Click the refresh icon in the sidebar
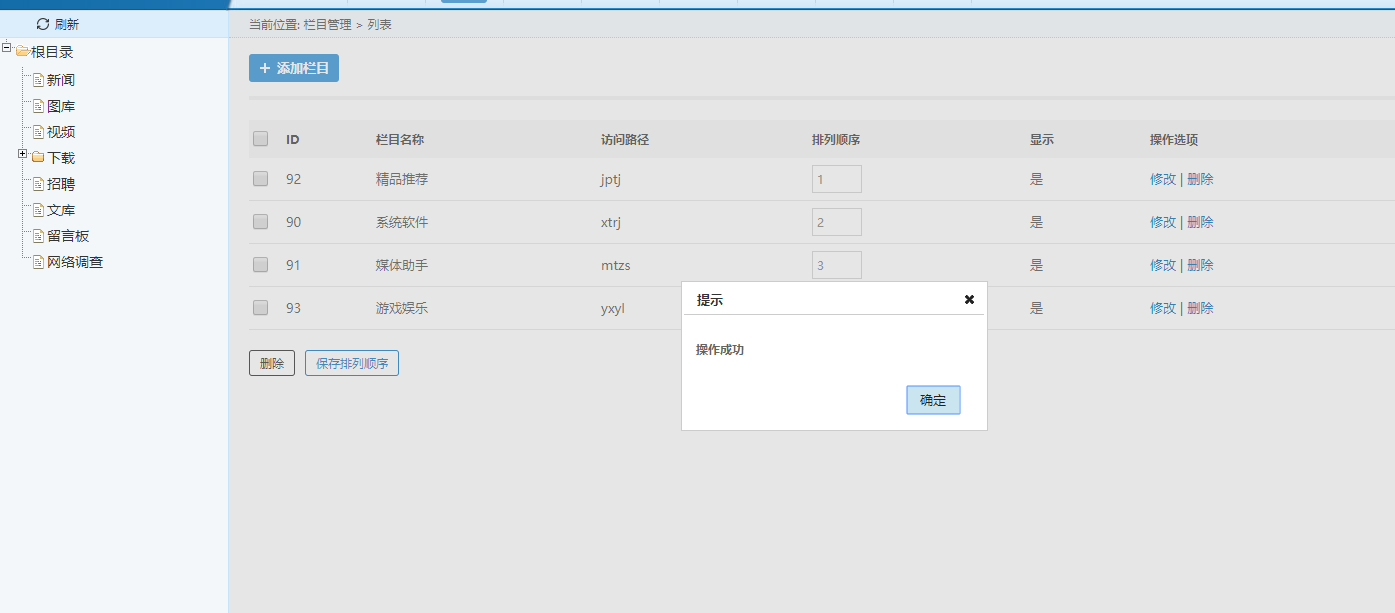 click(43, 24)
